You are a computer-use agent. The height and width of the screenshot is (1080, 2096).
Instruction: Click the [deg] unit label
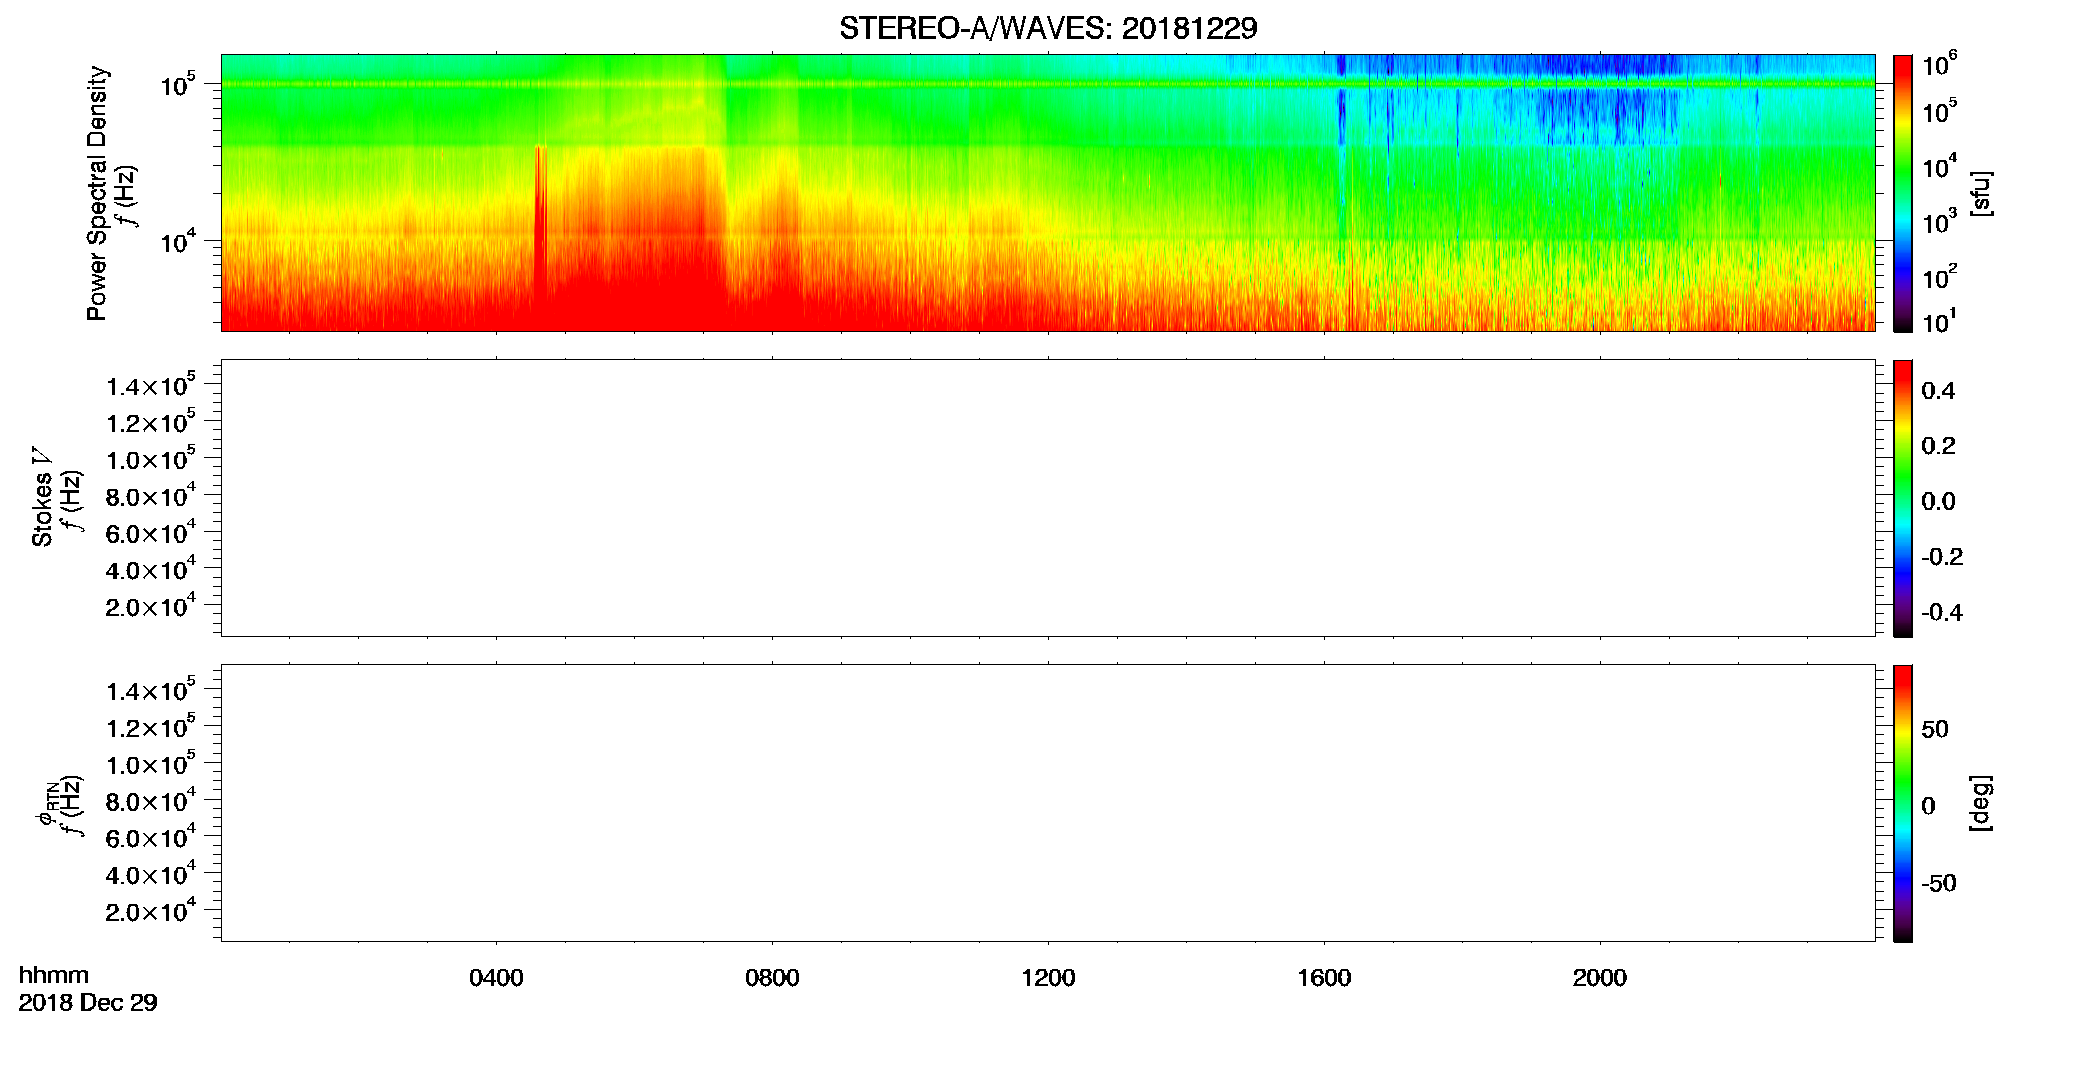pos(1981,803)
